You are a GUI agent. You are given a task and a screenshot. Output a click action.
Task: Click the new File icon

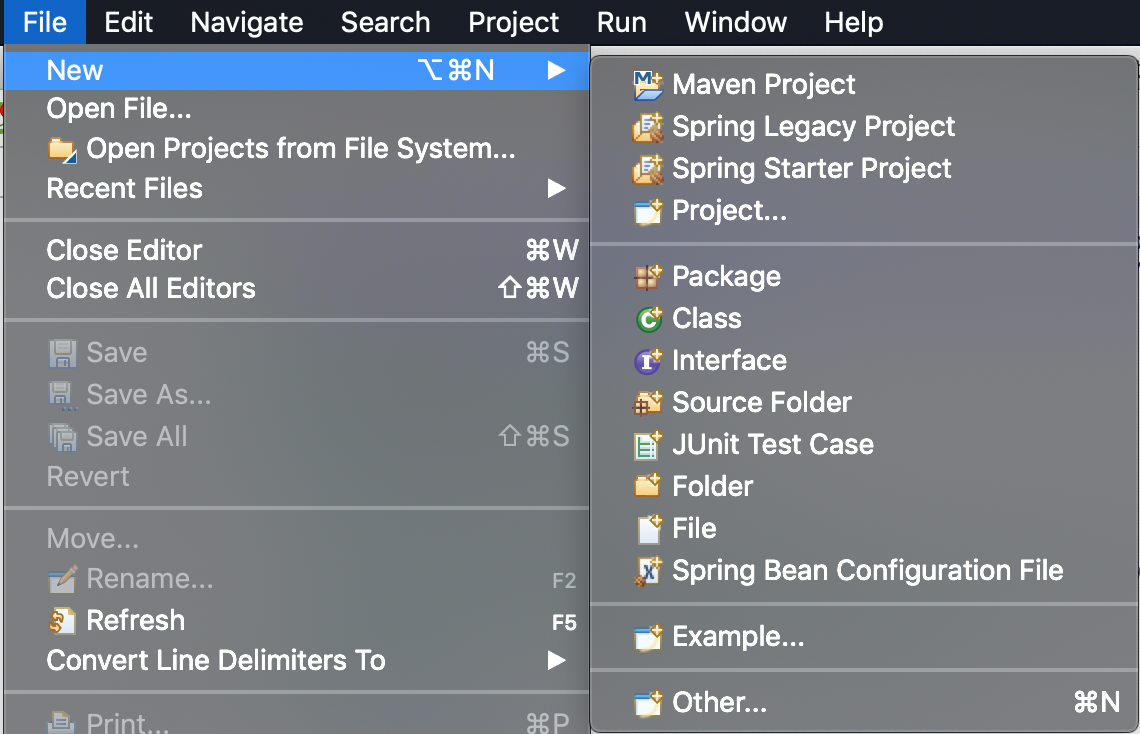point(649,529)
